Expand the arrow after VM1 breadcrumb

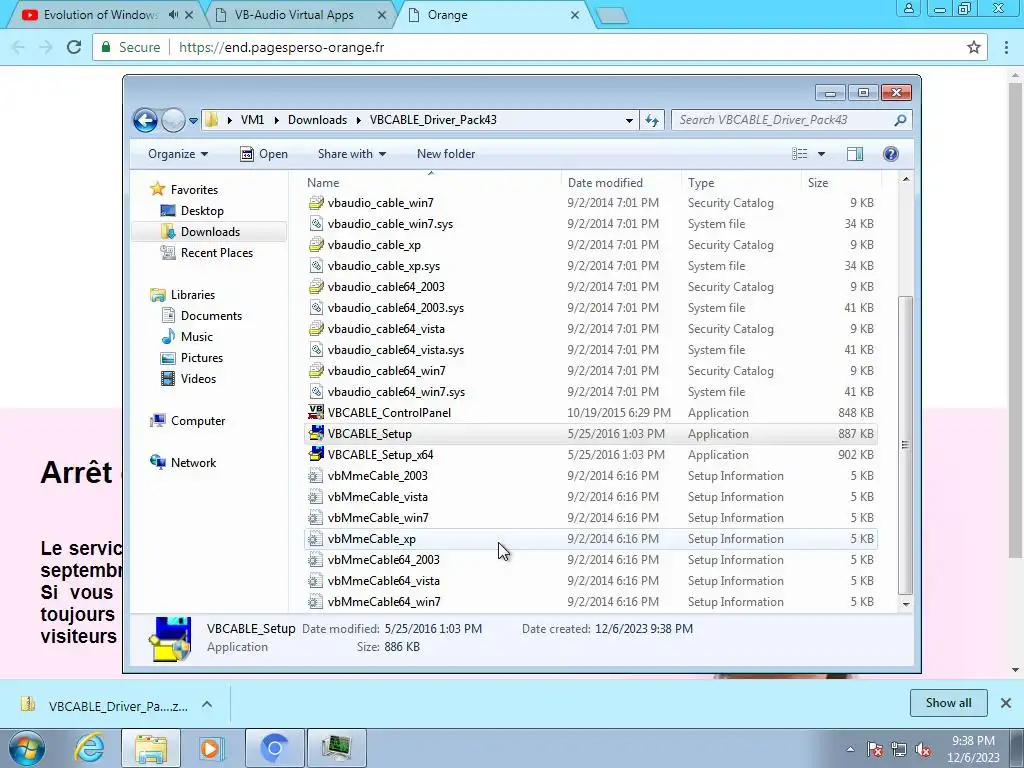coord(276,120)
